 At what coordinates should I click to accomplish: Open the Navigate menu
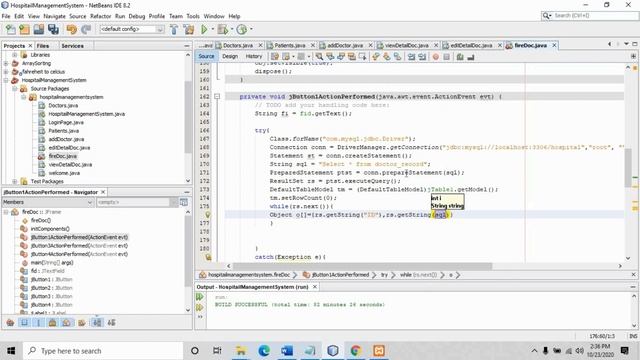tap(54, 16)
